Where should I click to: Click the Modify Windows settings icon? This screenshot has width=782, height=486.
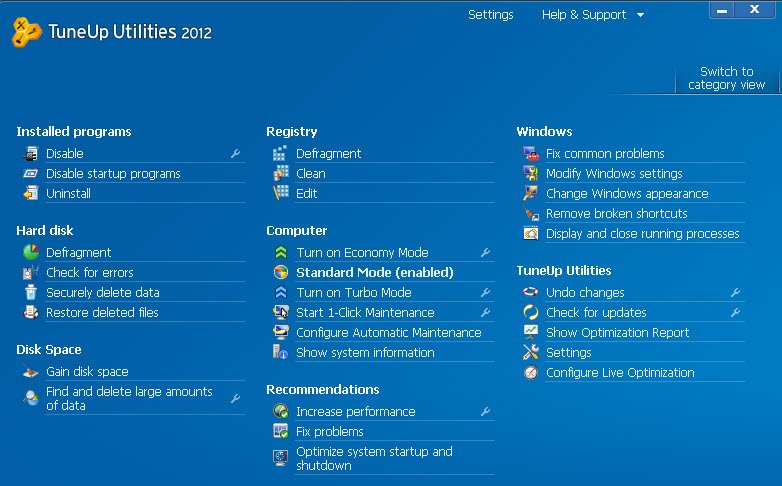pyautogui.click(x=531, y=173)
